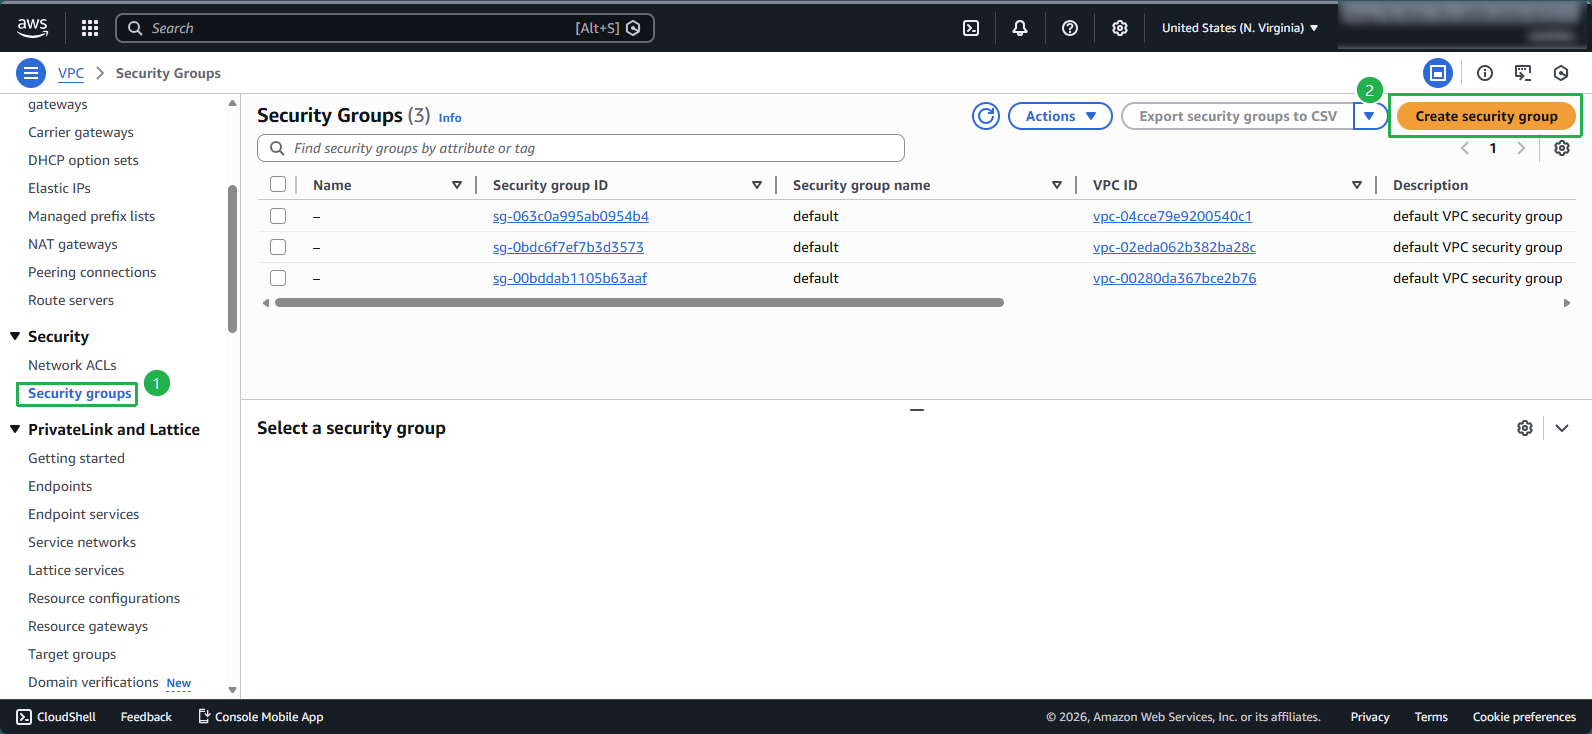The height and width of the screenshot is (734, 1592).
Task: Click the table horizontal scrollbar
Action: pyautogui.click(x=639, y=302)
